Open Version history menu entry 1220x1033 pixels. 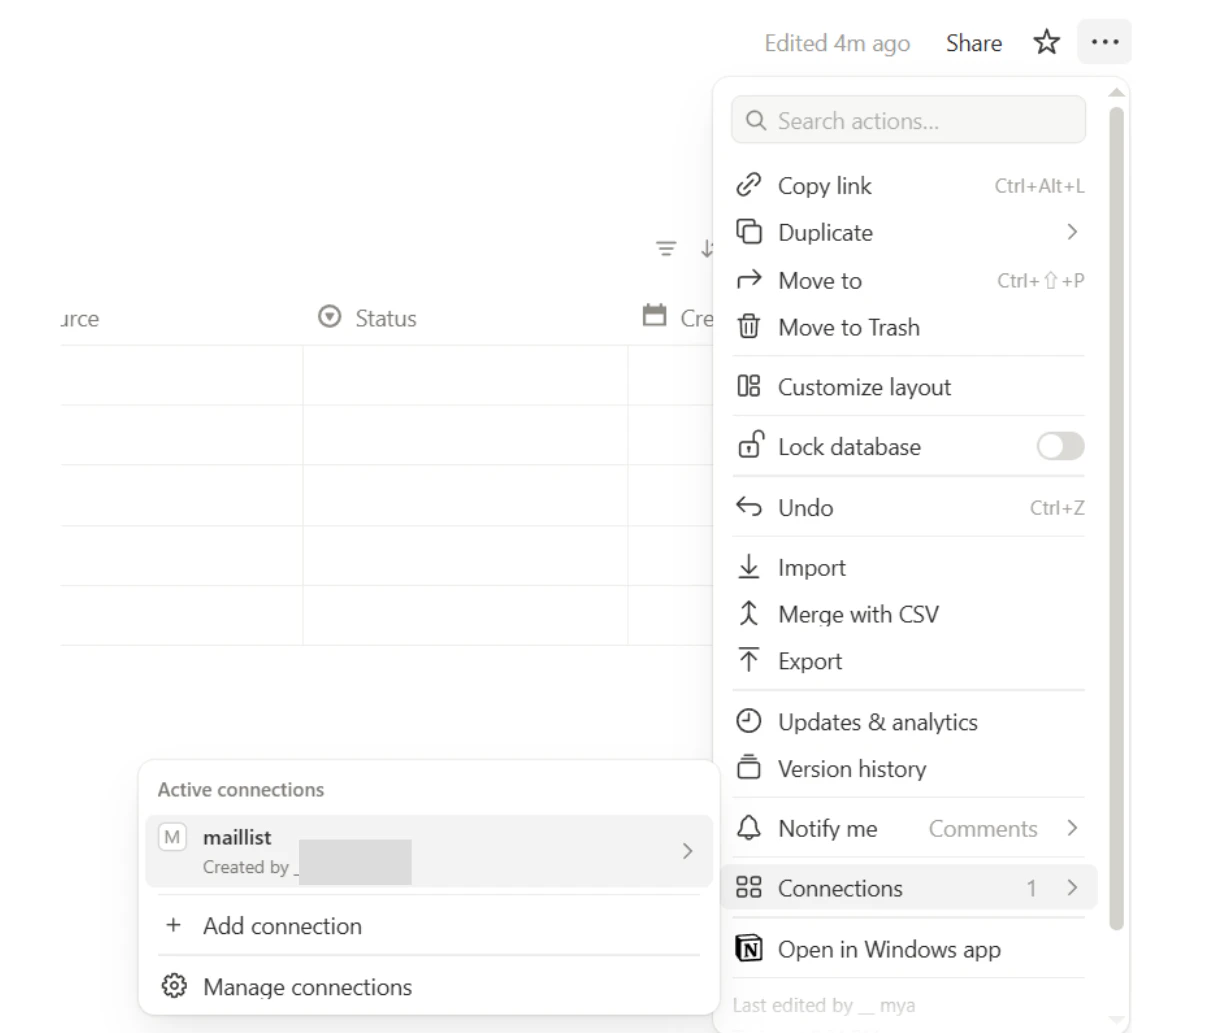click(909, 768)
